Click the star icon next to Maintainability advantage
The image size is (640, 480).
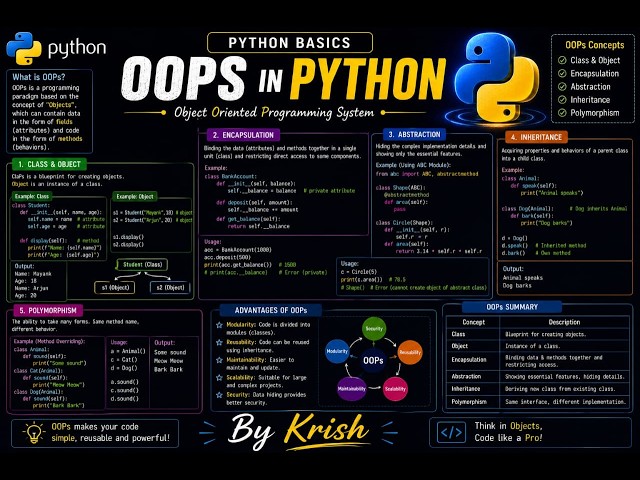tap(219, 360)
